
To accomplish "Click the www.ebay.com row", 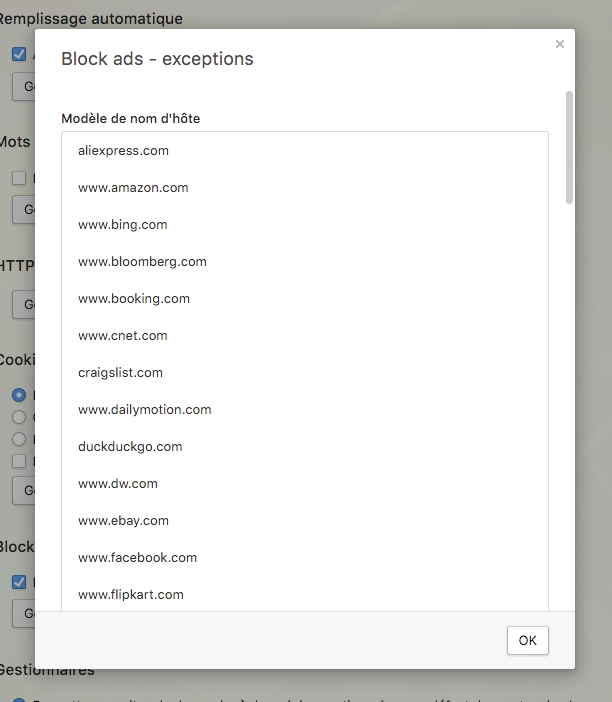I will pos(305,521).
